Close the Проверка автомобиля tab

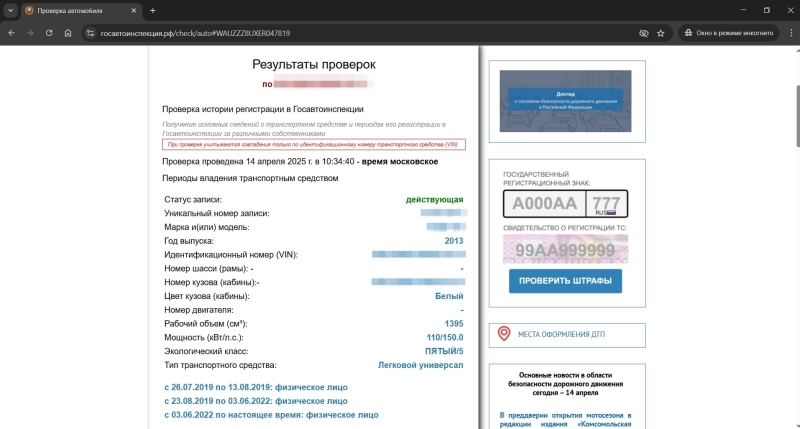tap(135, 10)
